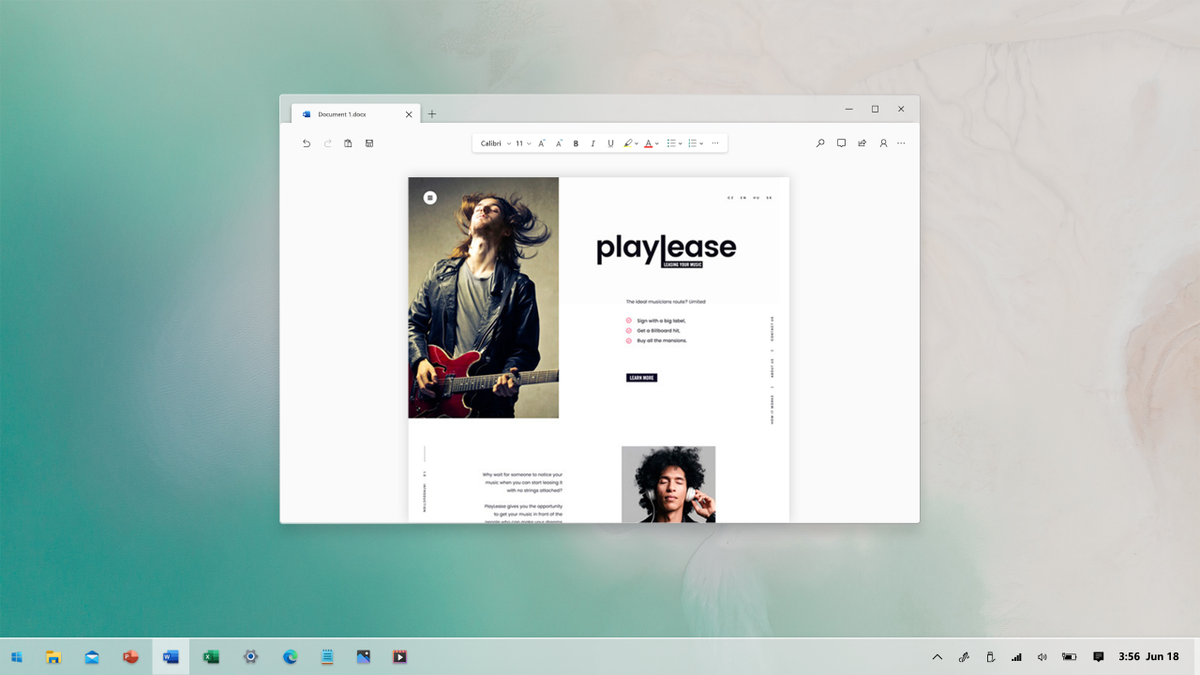
Task: Open the notification center icon
Action: coord(1098,657)
